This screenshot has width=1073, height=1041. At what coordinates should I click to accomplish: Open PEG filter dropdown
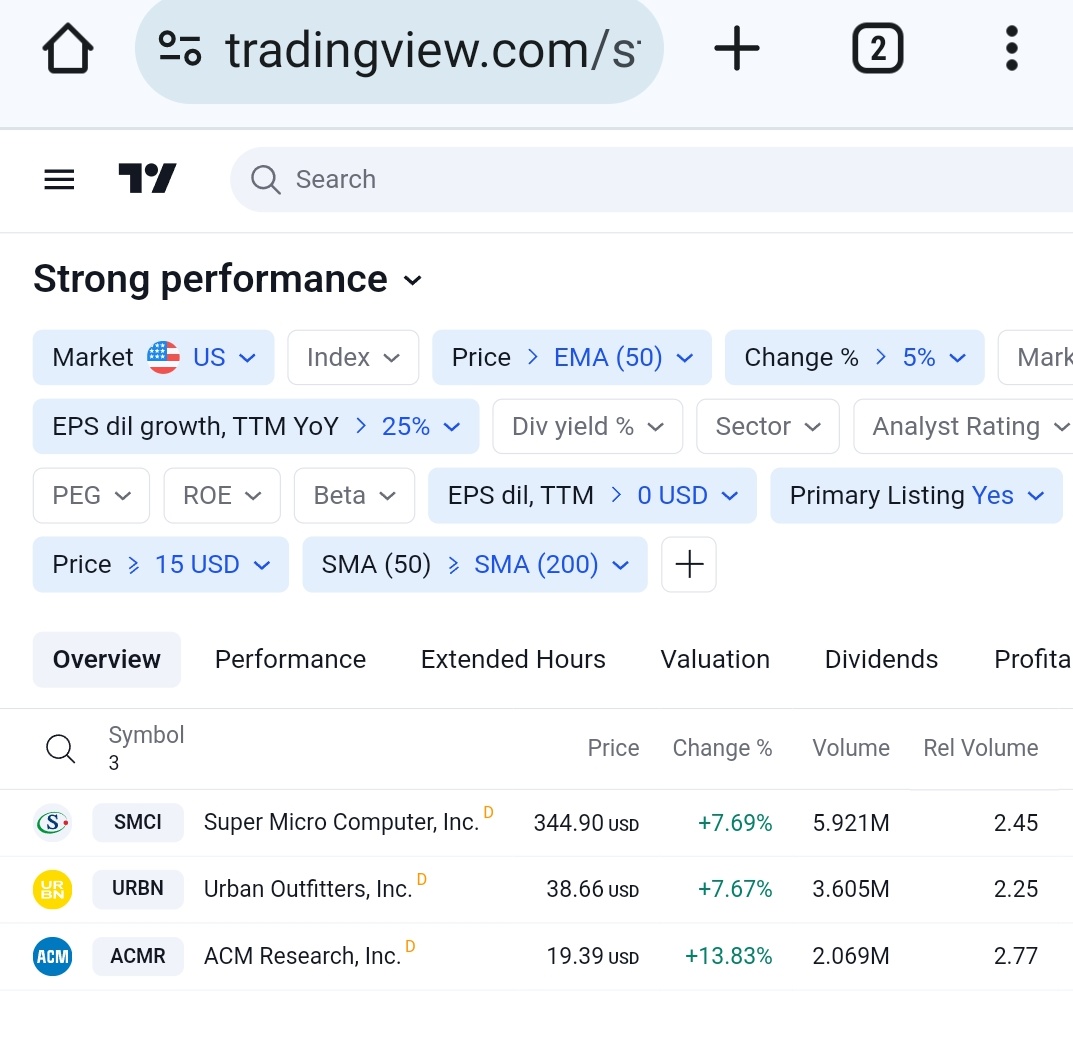(x=91, y=496)
